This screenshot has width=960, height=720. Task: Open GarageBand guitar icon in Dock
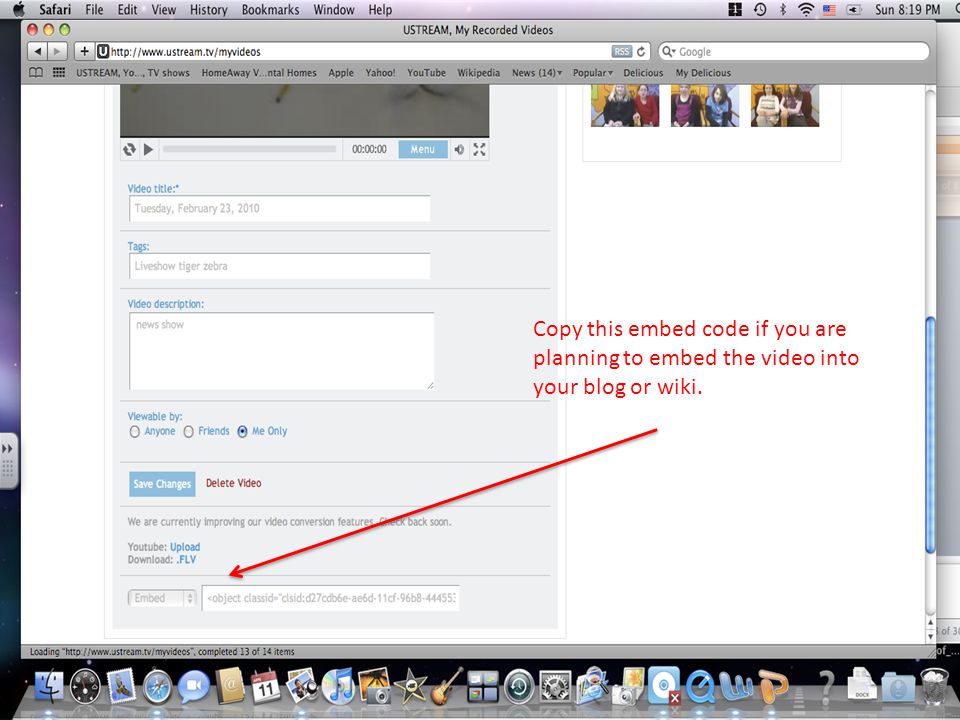coord(448,686)
